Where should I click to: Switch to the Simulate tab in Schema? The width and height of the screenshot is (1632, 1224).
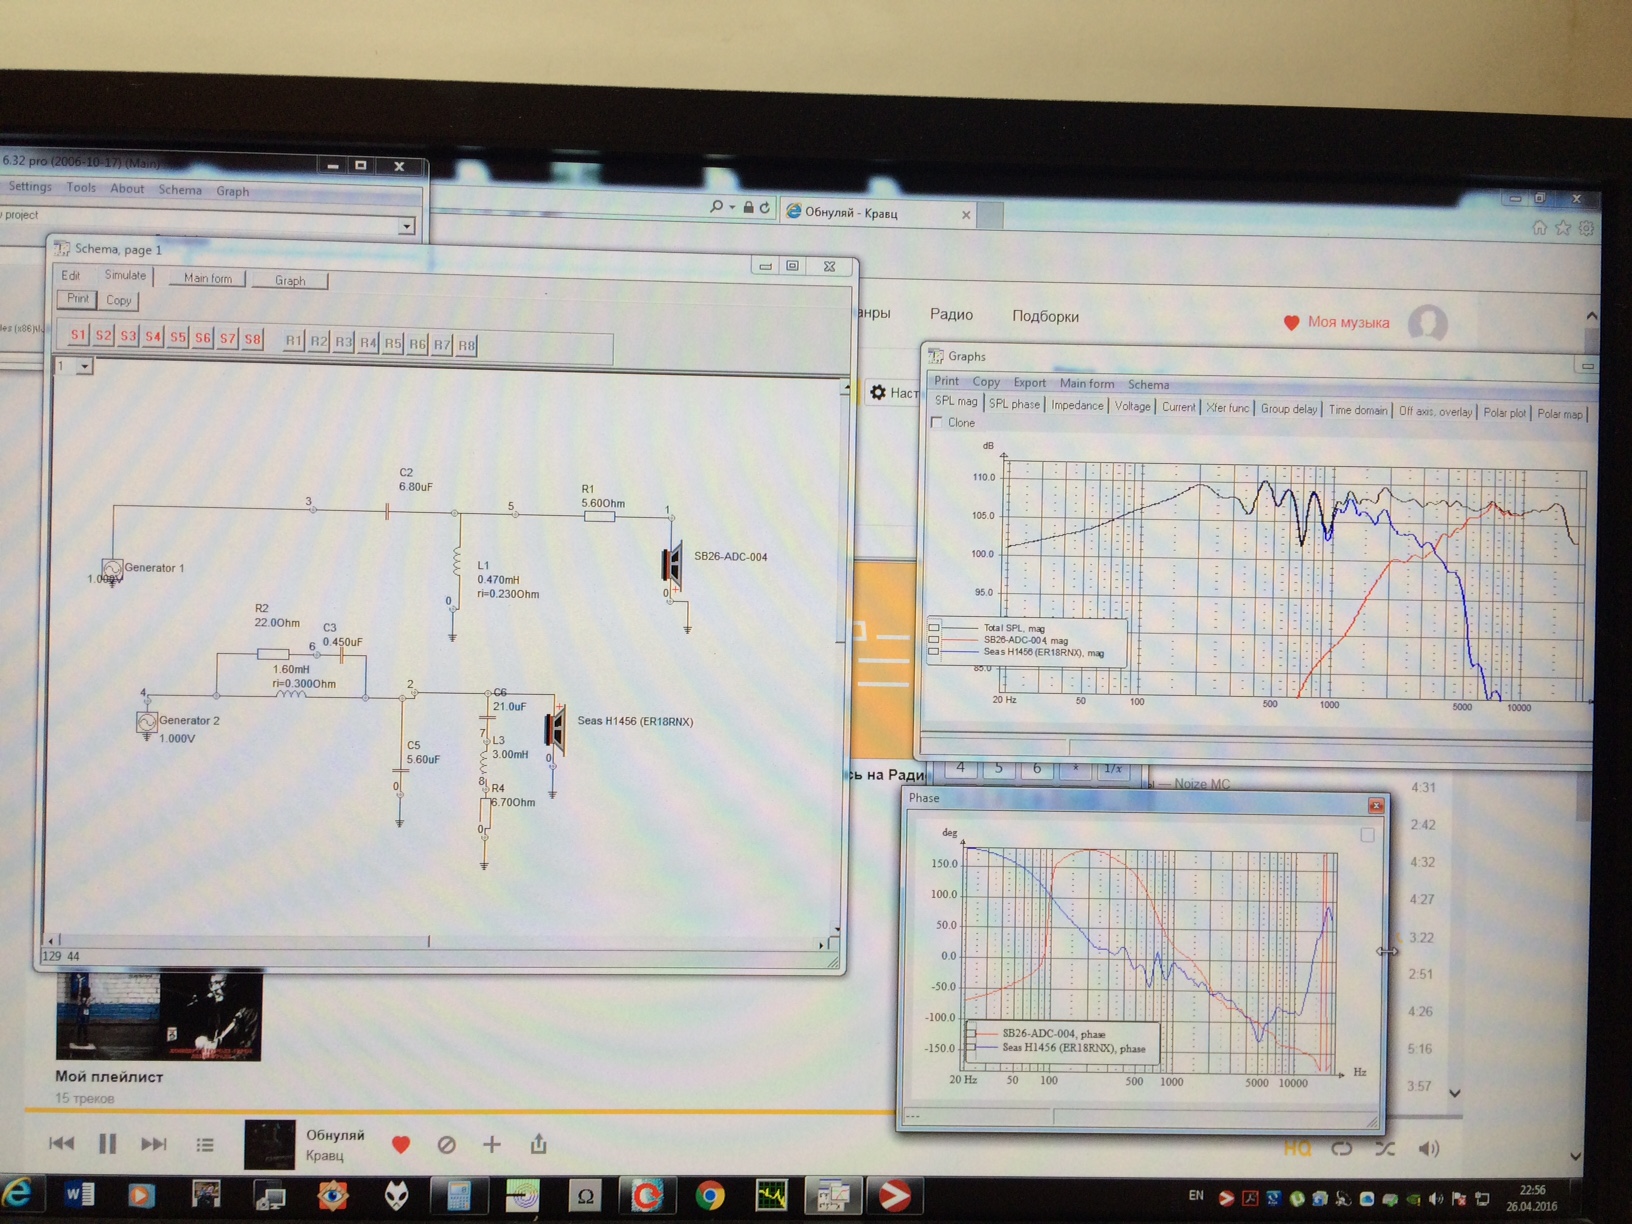pos(125,275)
